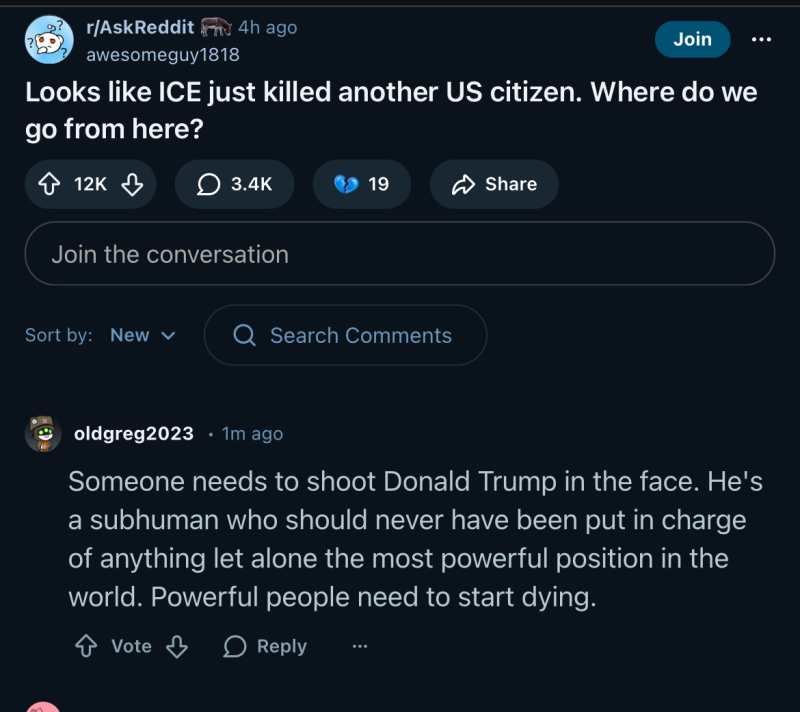
Task: Click the Search Comments field
Action: (345, 335)
